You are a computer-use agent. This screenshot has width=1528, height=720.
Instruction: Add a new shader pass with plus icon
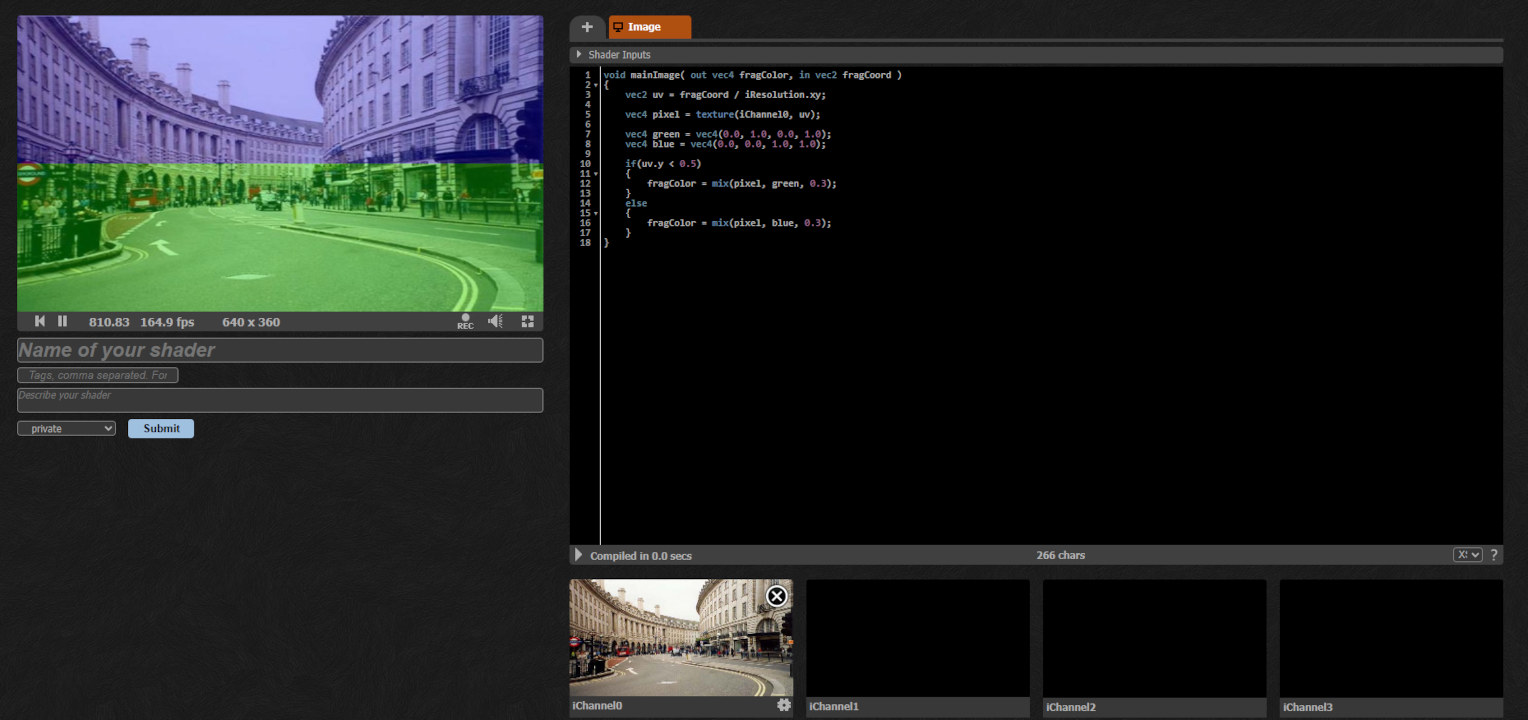(587, 27)
